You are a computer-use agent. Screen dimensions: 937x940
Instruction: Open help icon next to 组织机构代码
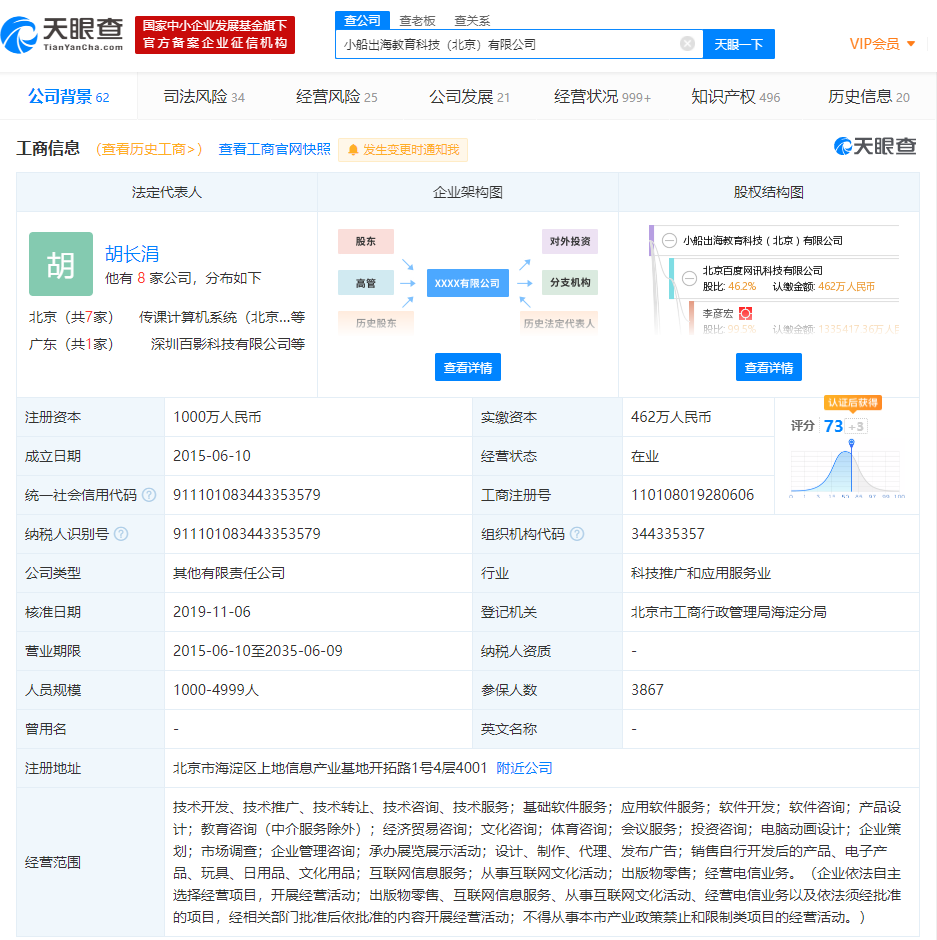577,534
